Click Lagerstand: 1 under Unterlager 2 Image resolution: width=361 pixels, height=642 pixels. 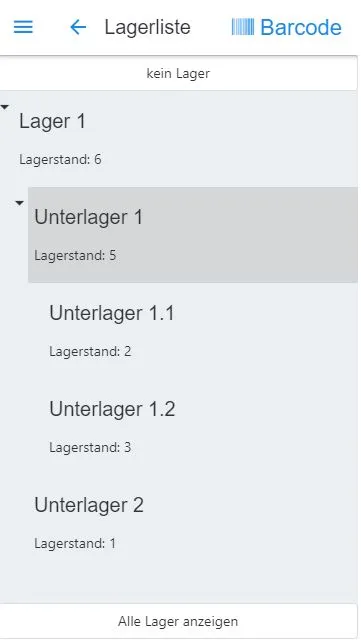(x=75, y=543)
